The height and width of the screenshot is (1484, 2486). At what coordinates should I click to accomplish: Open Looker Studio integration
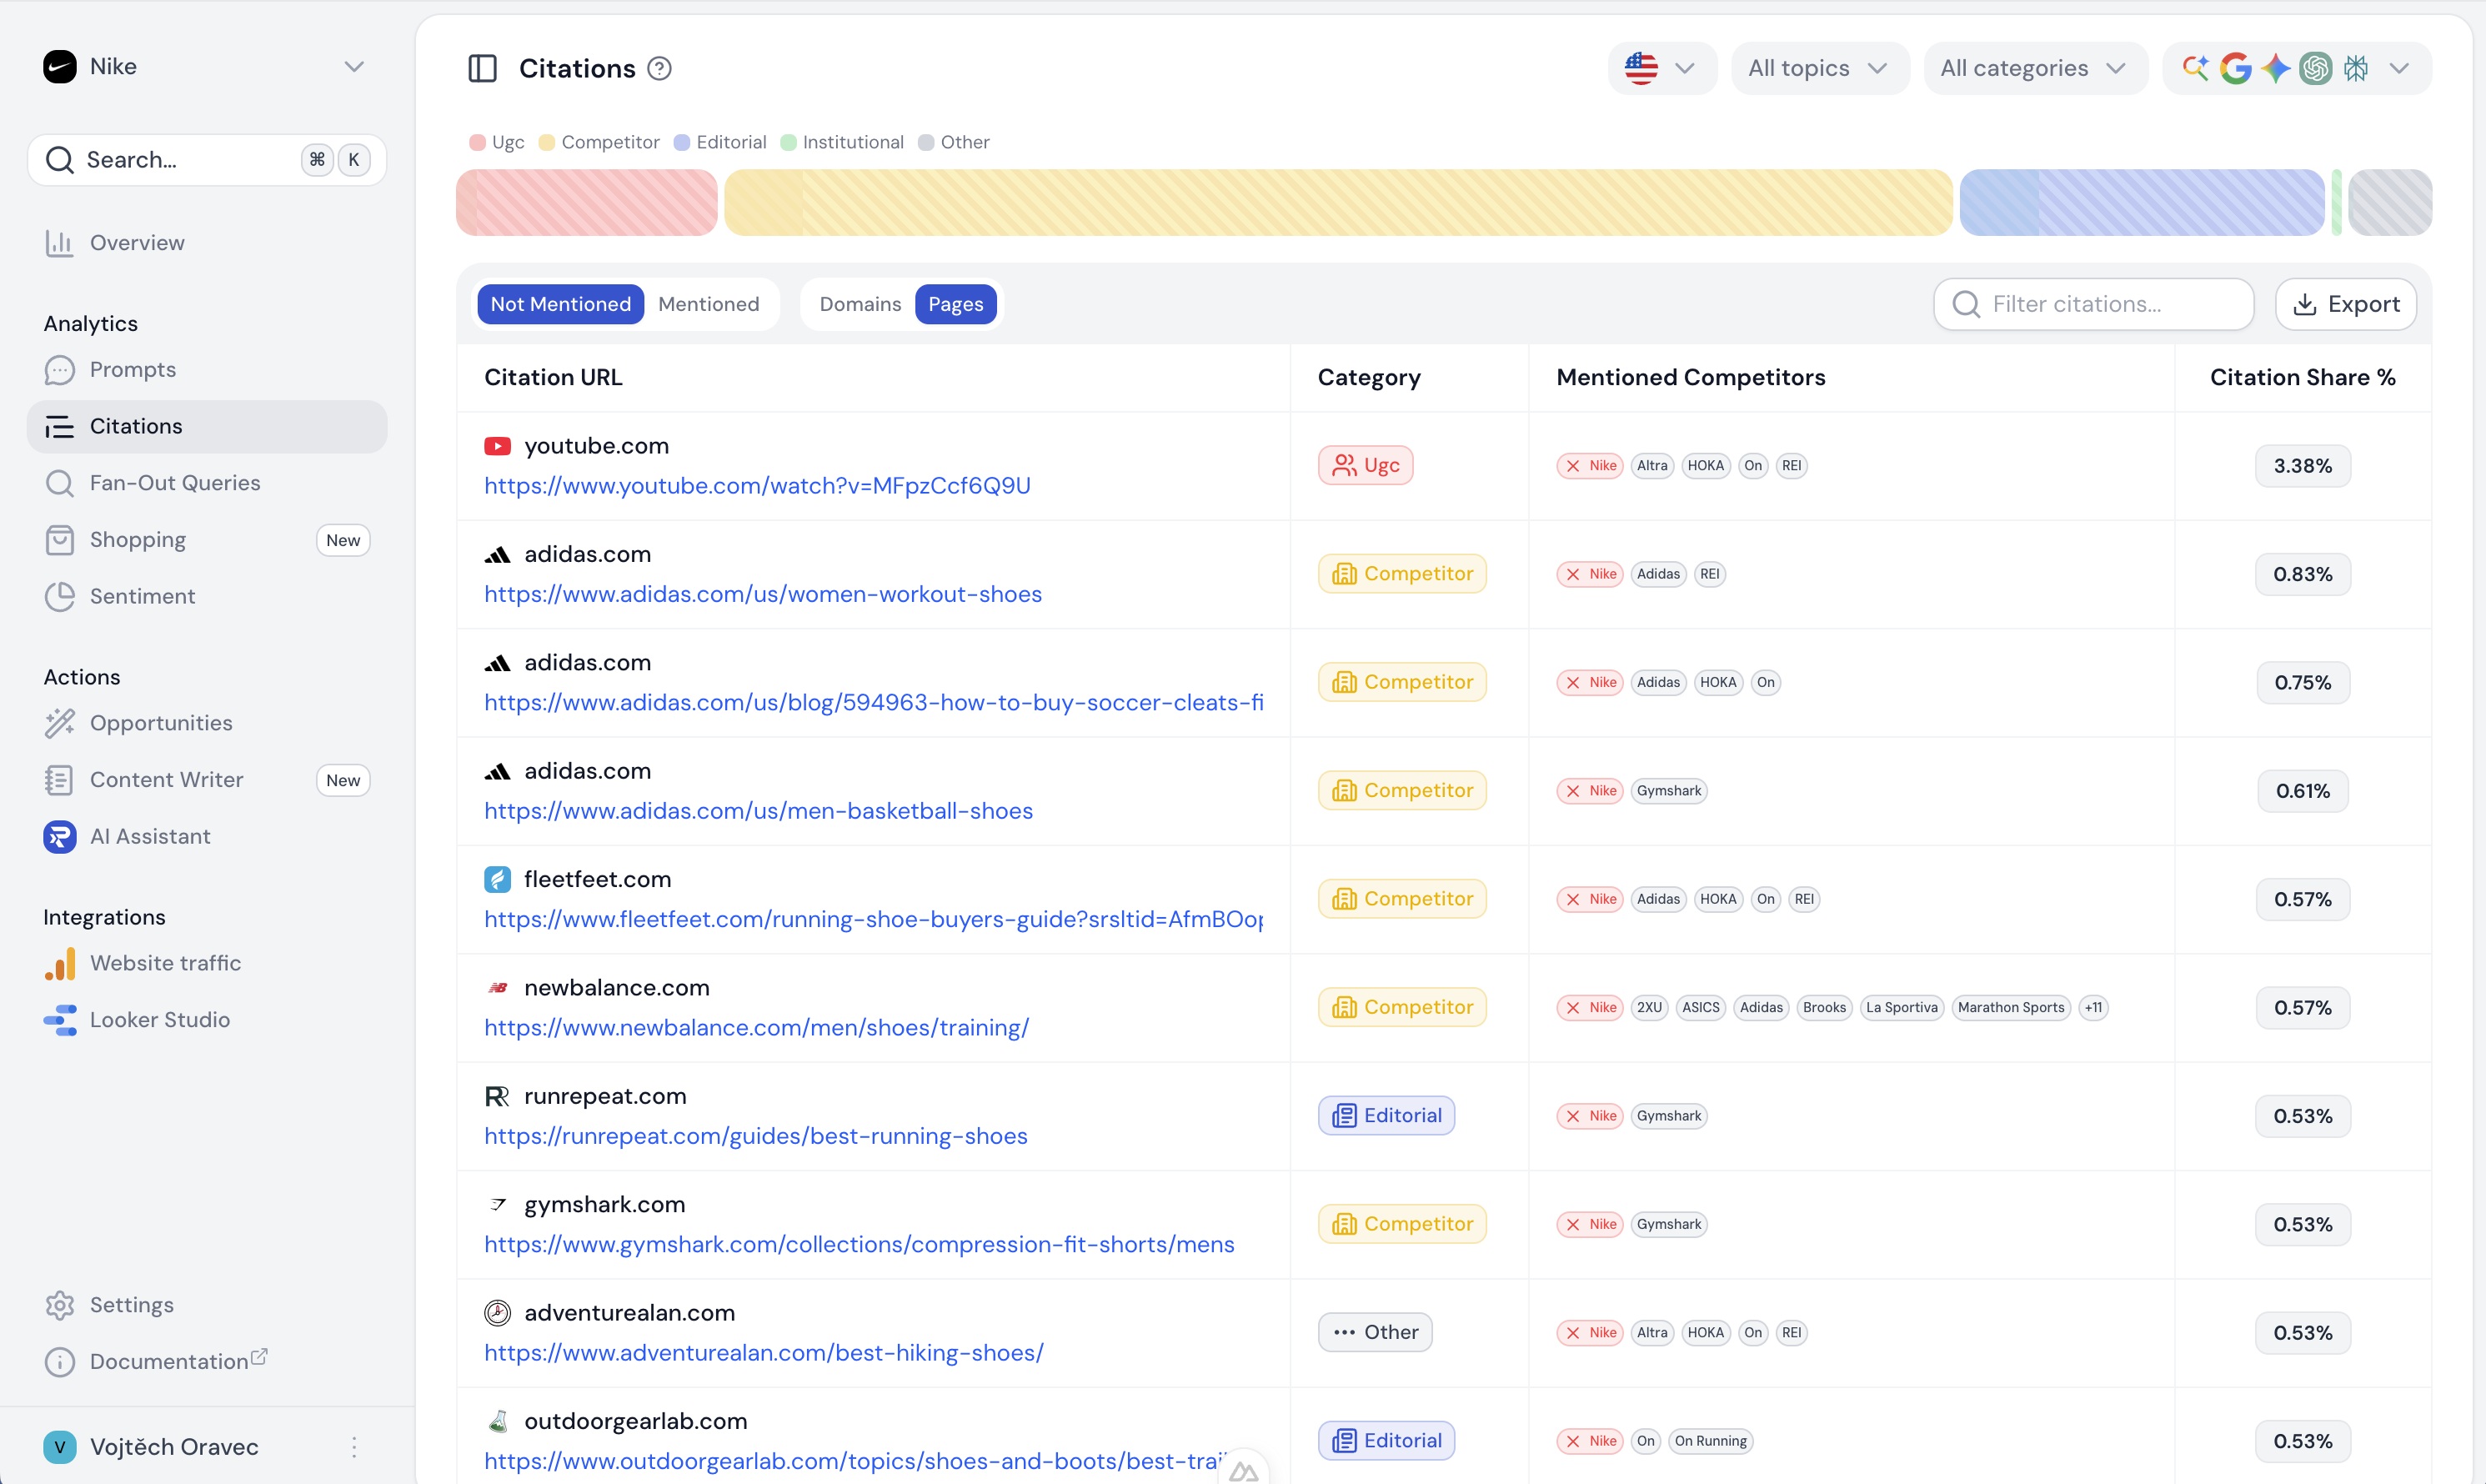160,1019
